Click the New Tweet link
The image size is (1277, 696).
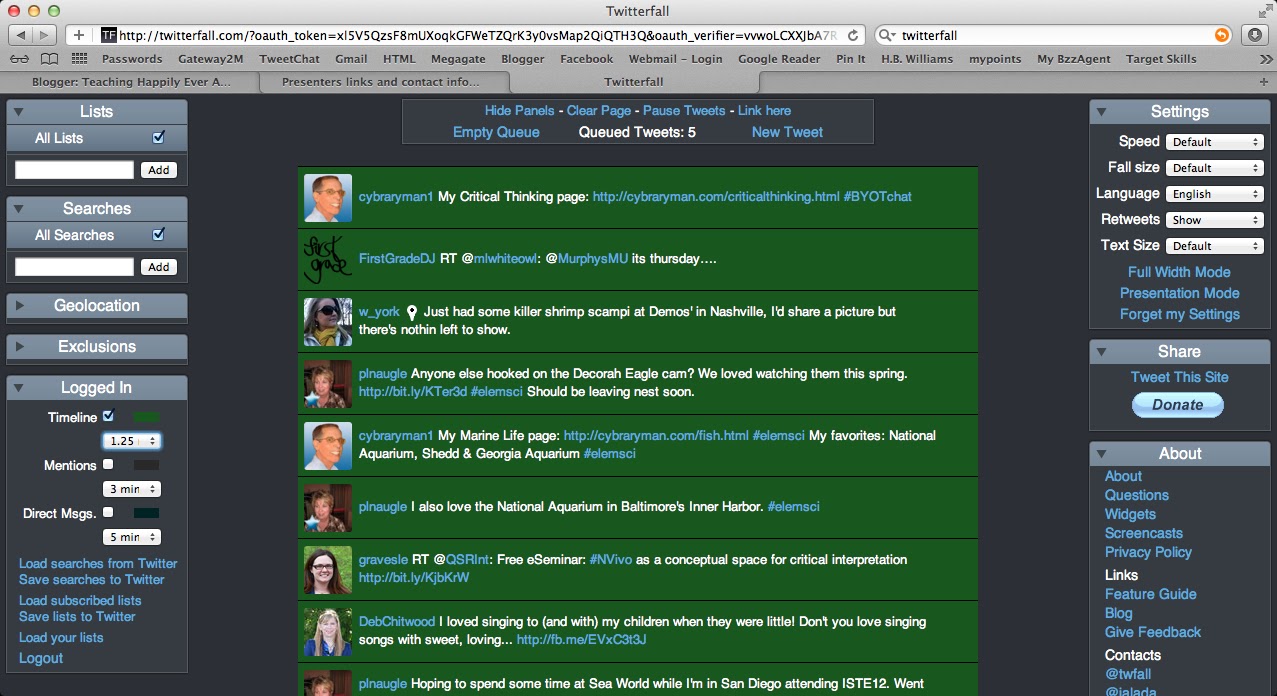[788, 132]
